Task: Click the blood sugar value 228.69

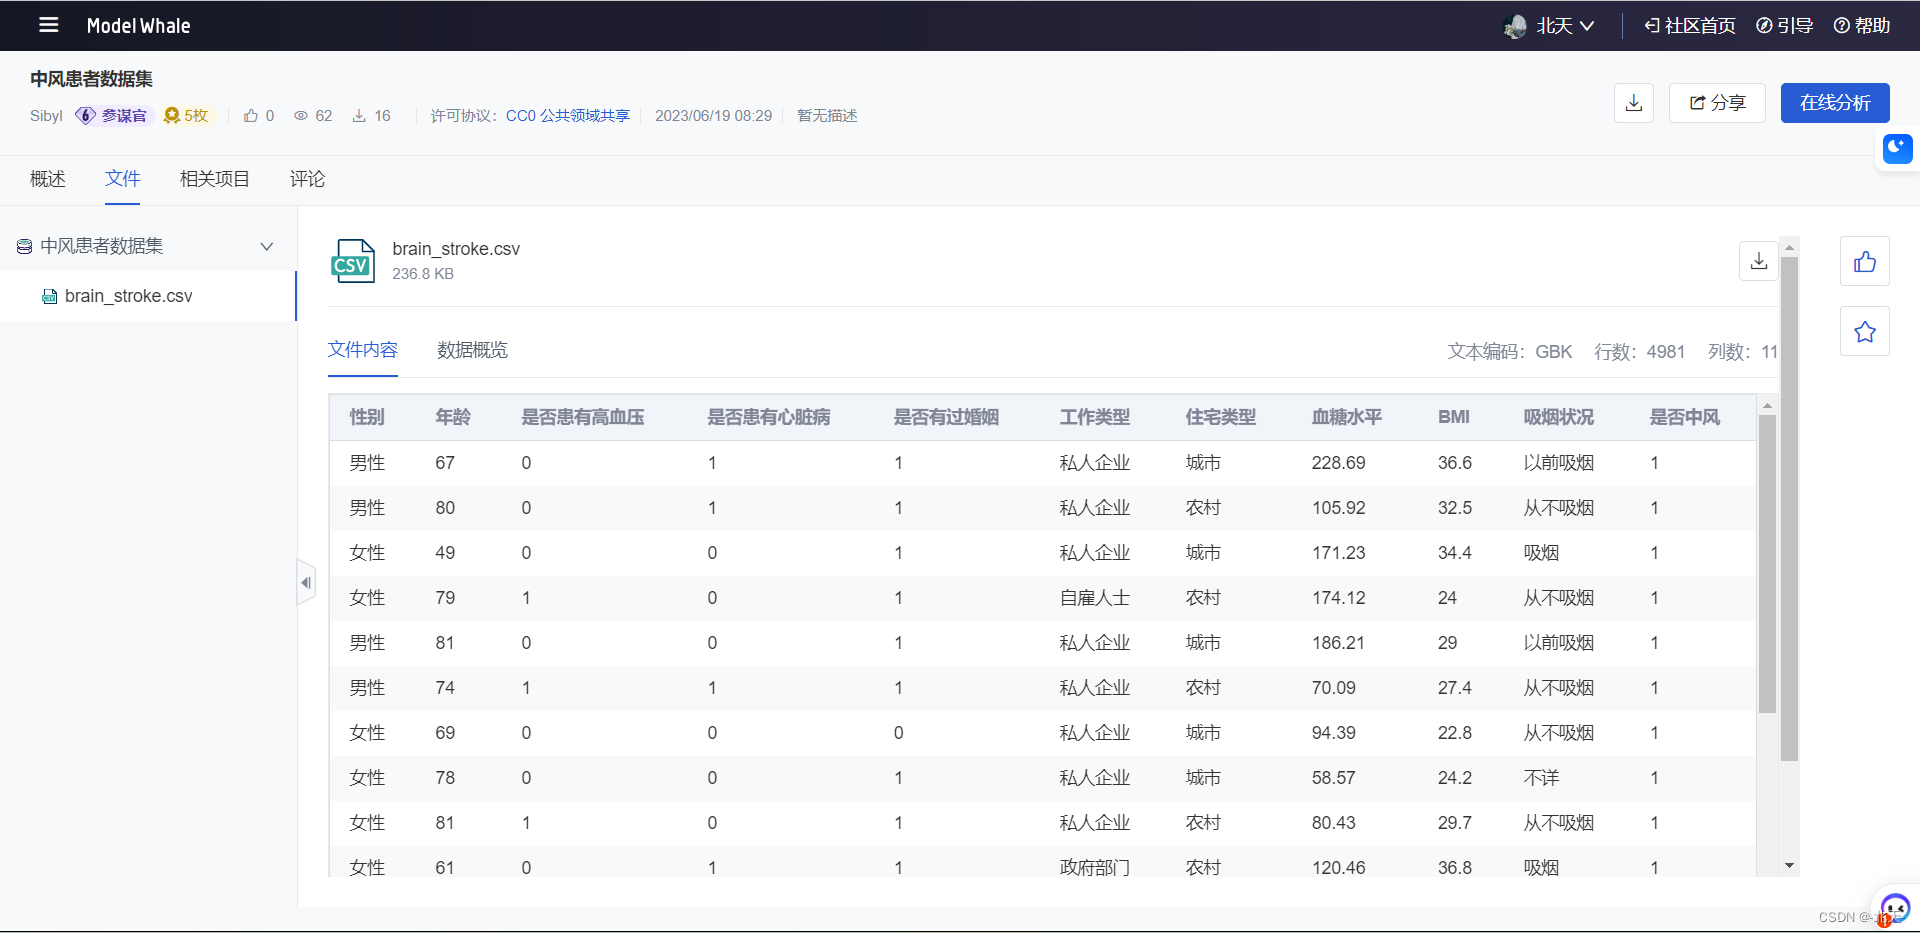Action: [1339, 463]
